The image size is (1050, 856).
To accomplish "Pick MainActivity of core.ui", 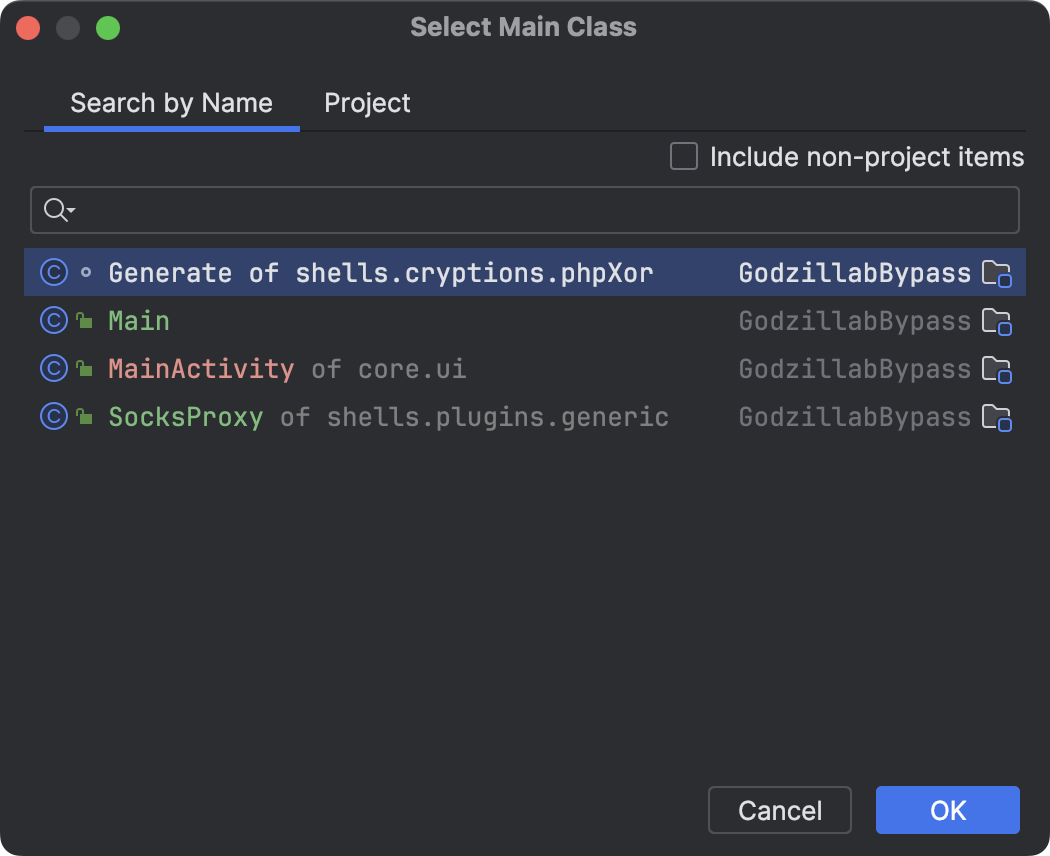I will click(x=287, y=369).
